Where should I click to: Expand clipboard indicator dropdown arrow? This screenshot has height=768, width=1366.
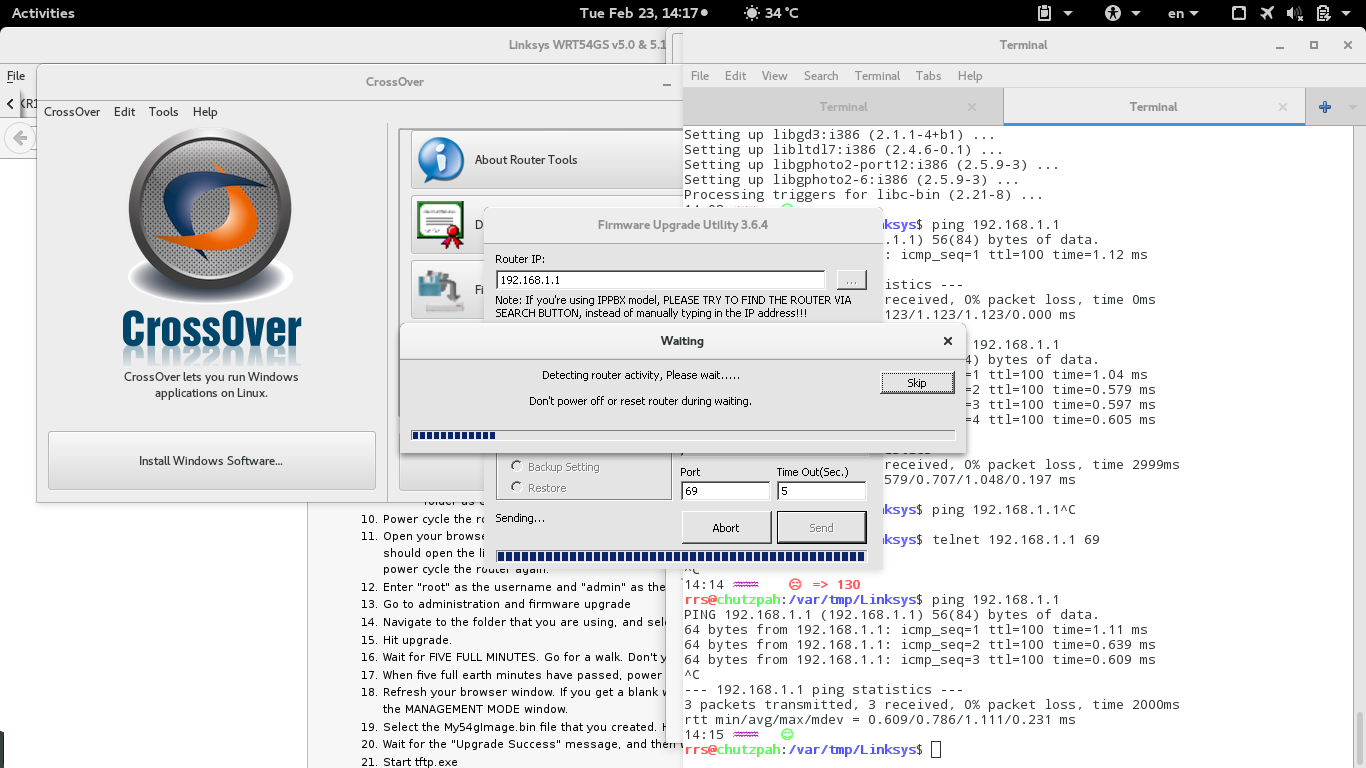1068,13
